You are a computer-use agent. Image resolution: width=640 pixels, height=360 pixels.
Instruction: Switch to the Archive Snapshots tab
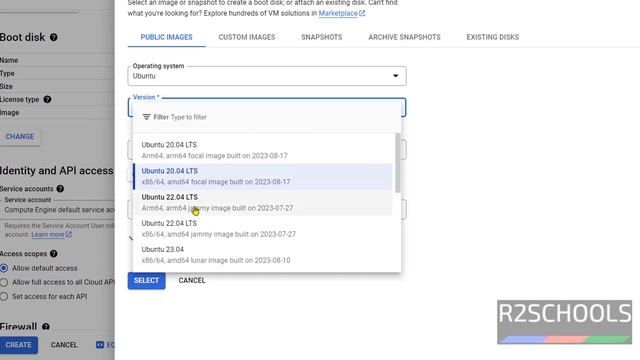click(404, 37)
